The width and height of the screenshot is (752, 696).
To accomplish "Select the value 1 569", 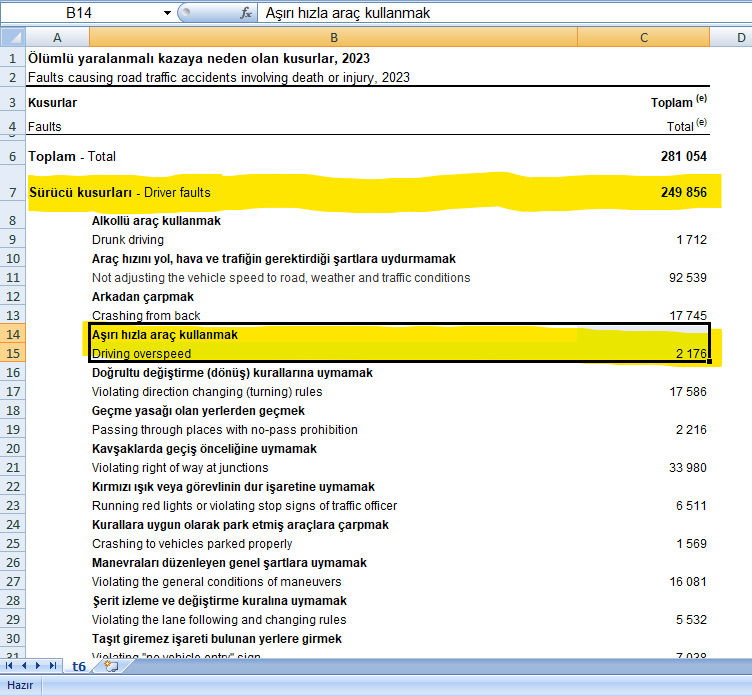I will tap(691, 543).
